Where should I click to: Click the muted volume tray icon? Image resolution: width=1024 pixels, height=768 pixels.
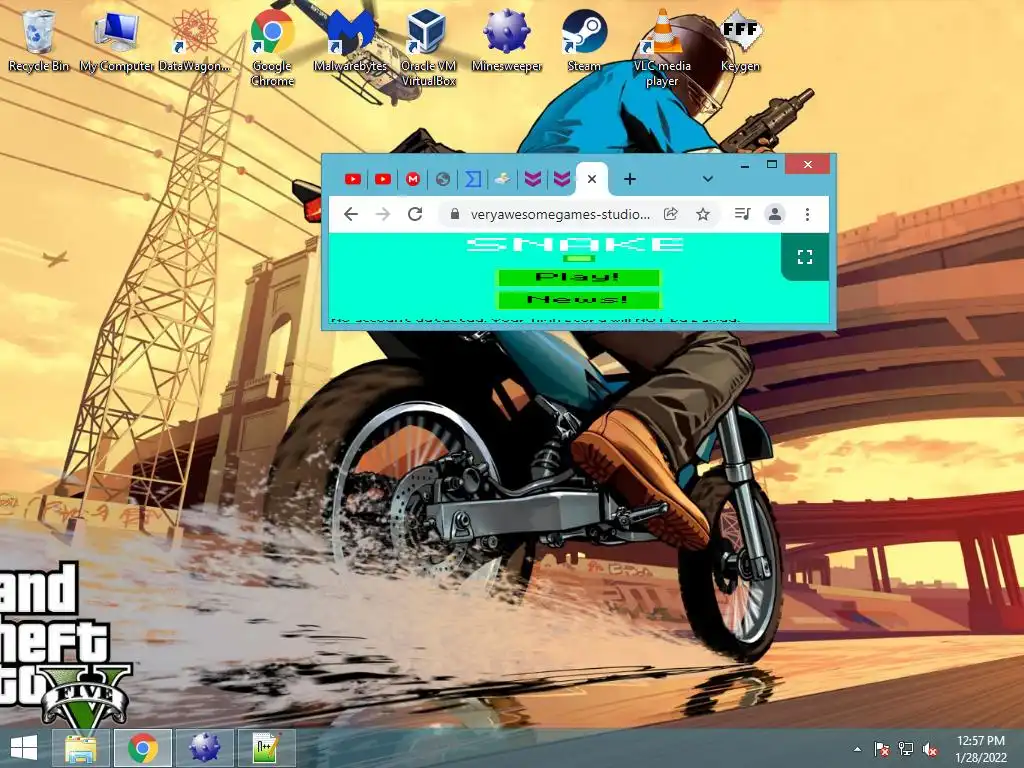click(930, 749)
